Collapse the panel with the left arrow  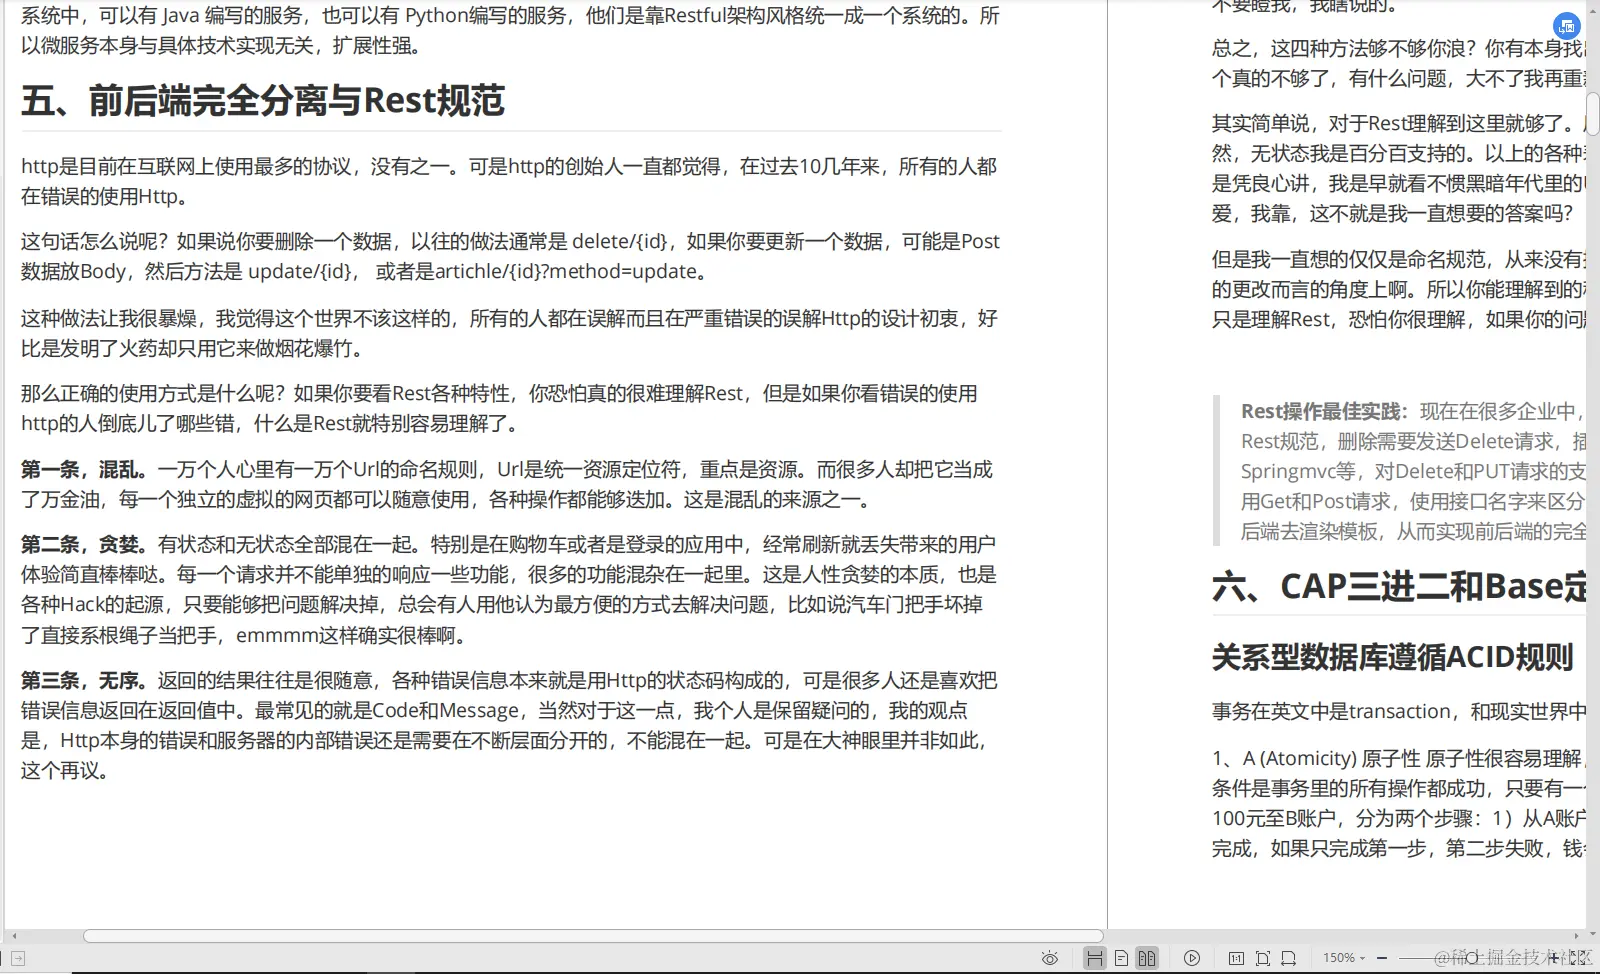coord(14,936)
